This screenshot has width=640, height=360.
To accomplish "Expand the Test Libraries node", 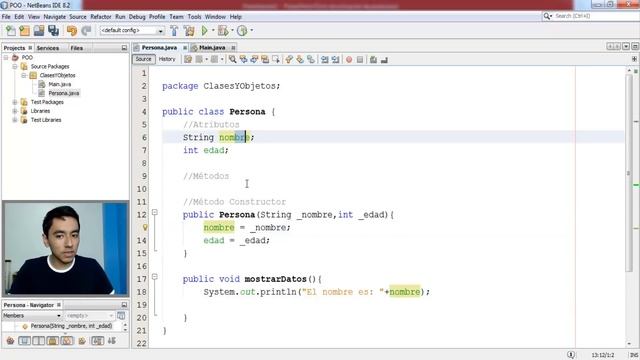I will tap(15, 120).
